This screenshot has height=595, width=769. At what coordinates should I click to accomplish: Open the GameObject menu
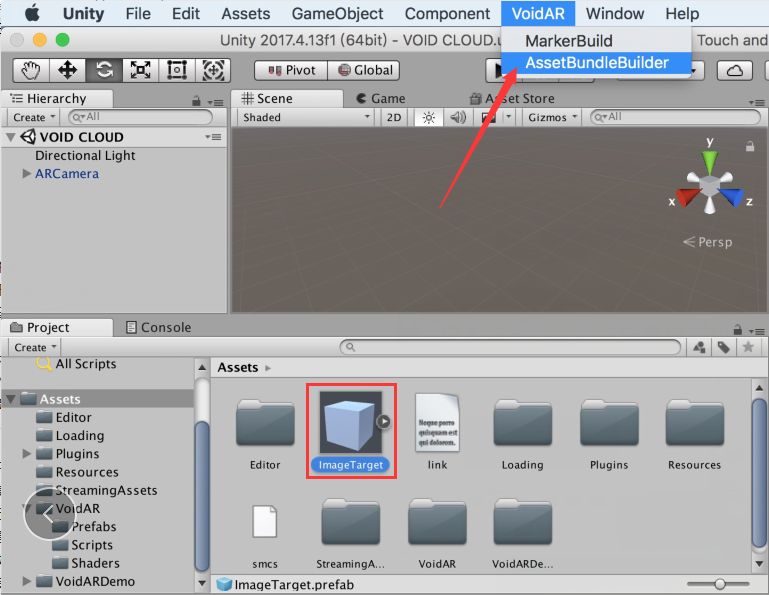click(x=337, y=14)
